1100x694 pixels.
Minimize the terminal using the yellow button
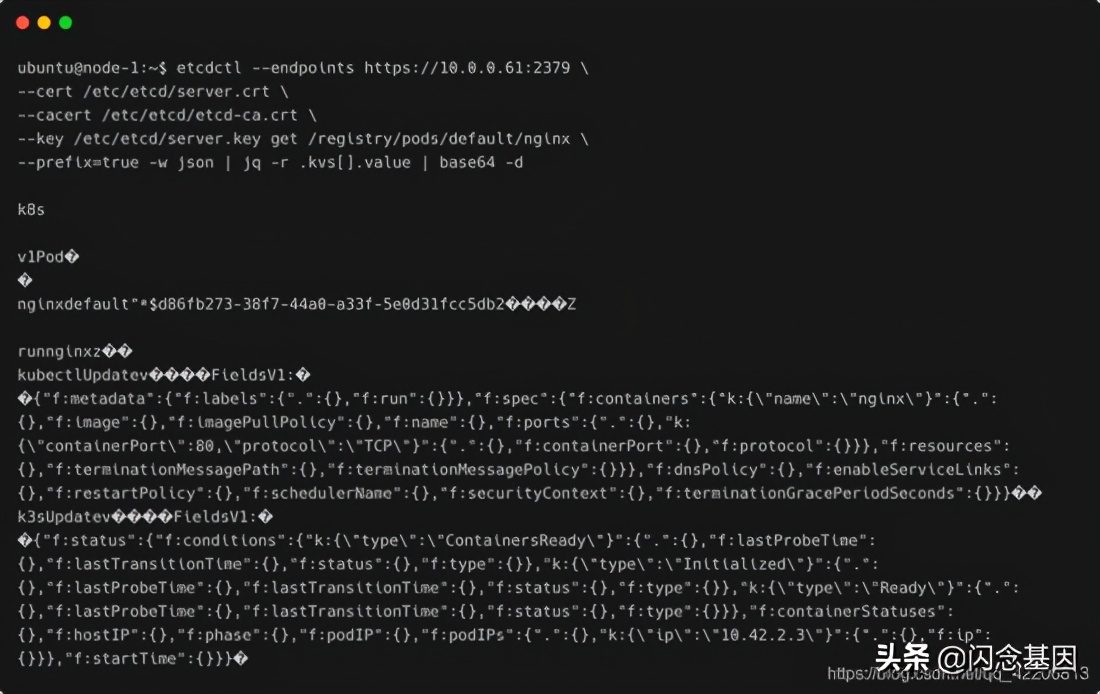(44, 22)
